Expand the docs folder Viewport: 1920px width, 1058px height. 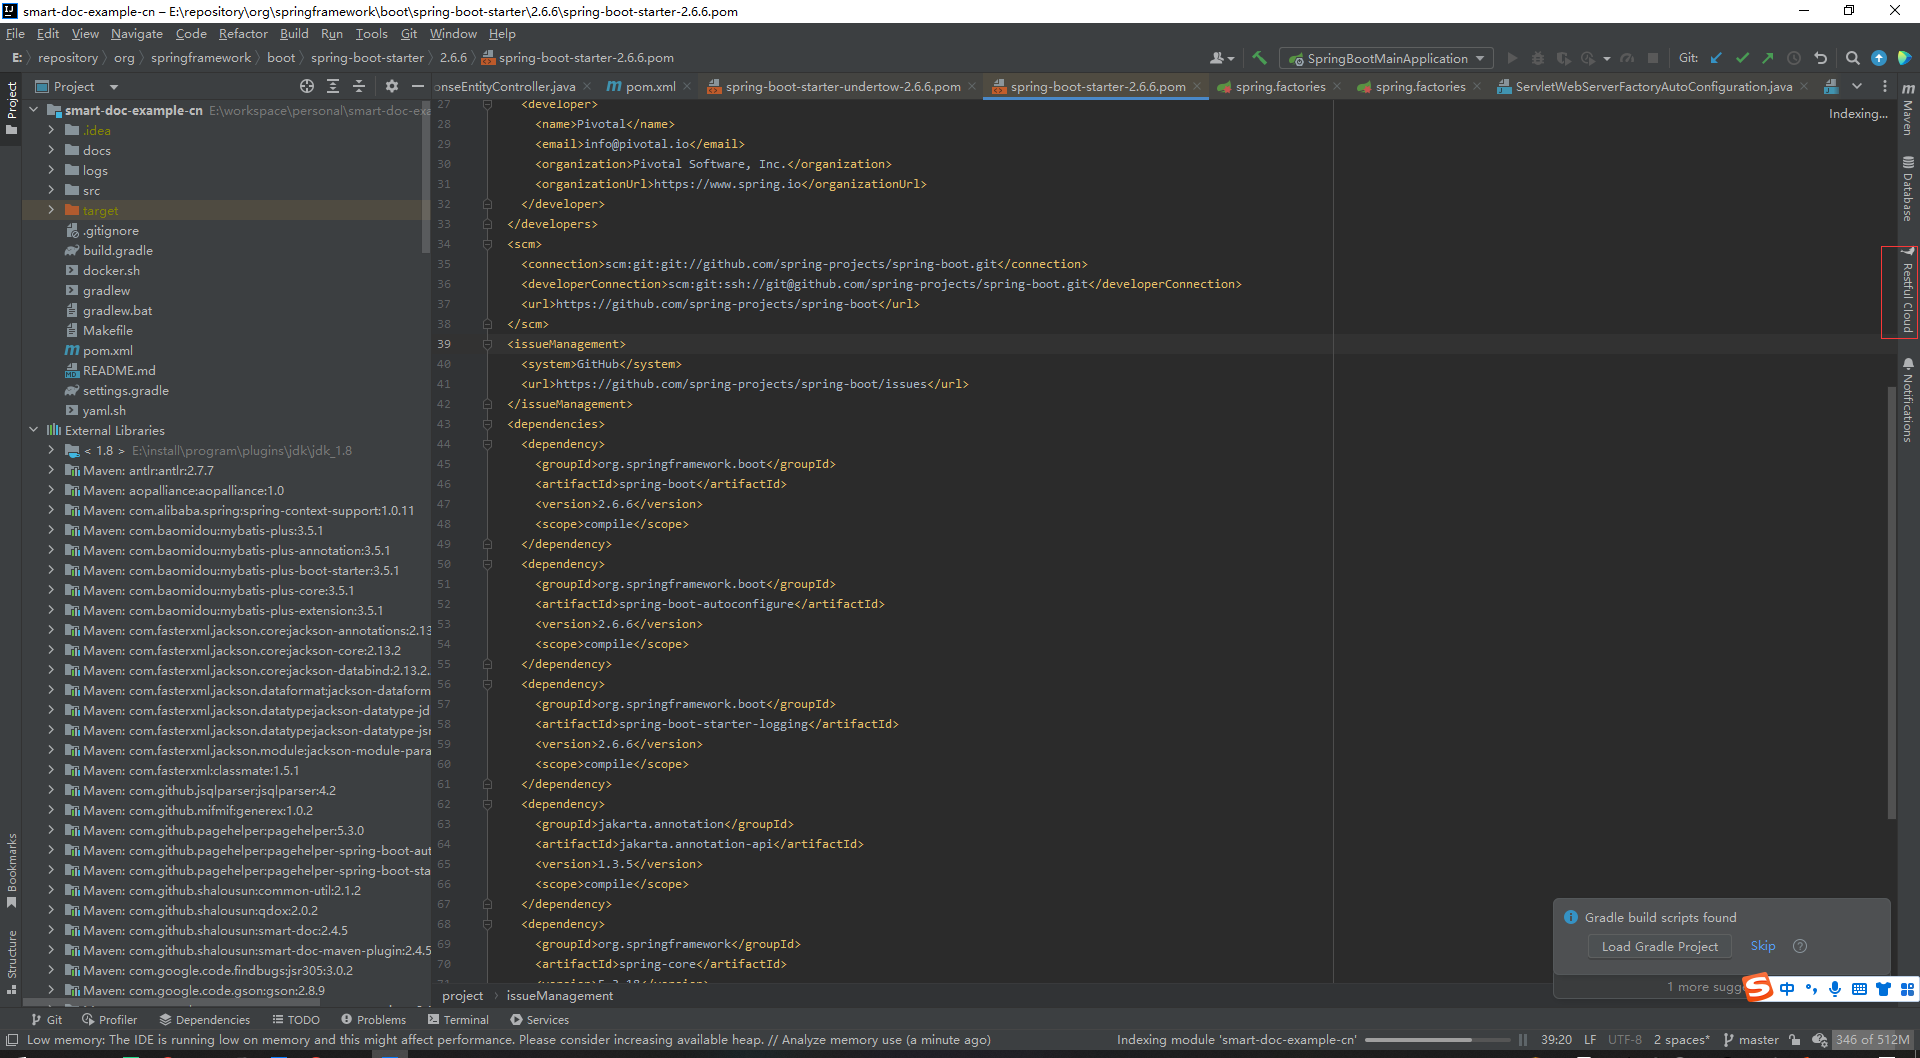click(51, 150)
